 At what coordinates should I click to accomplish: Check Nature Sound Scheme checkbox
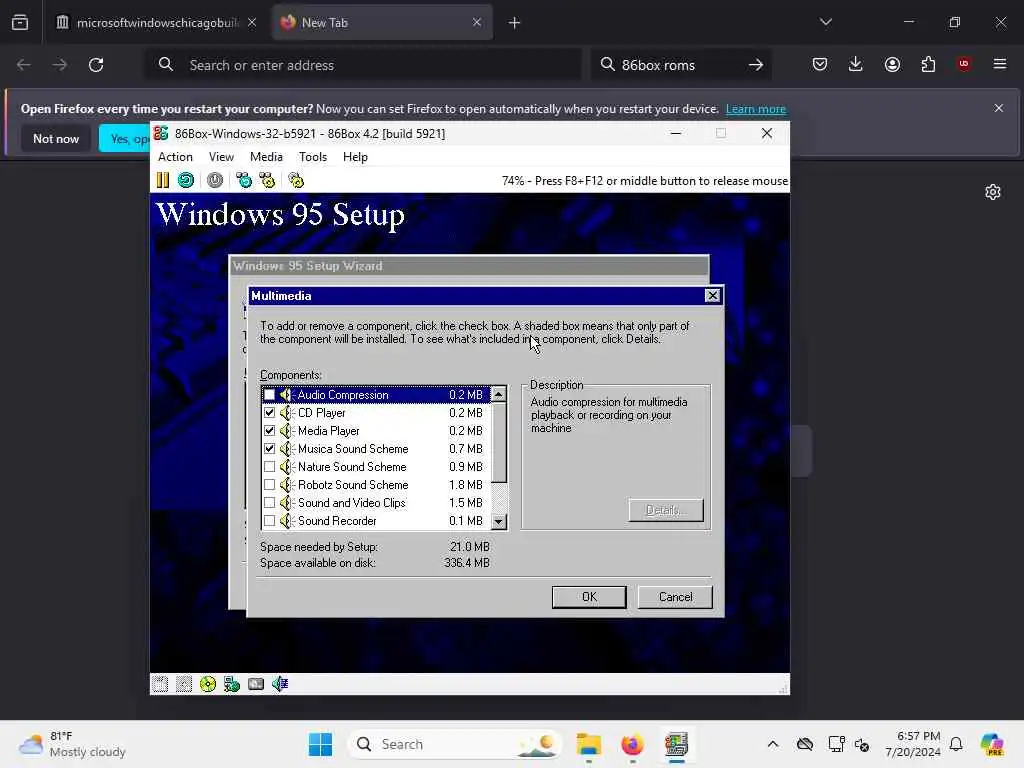click(x=269, y=467)
